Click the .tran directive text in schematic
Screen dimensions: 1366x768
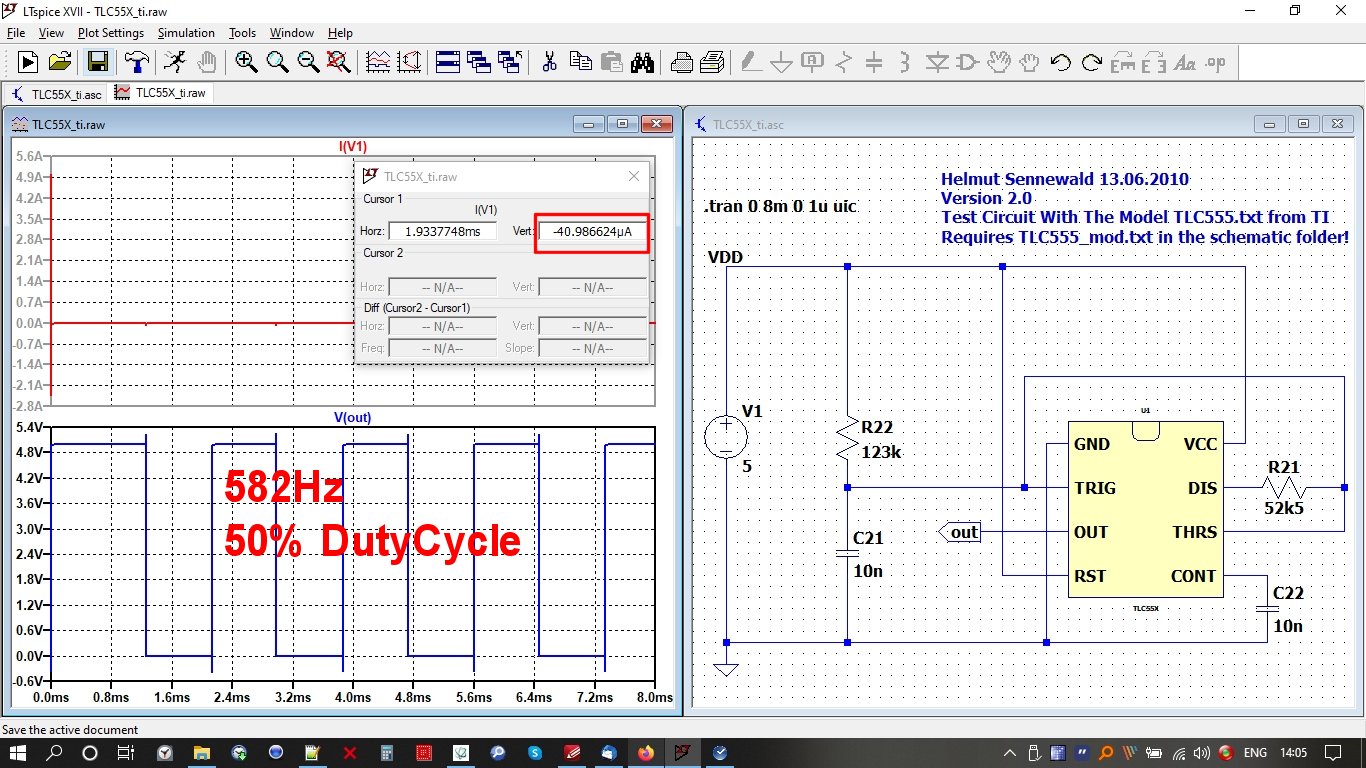[781, 207]
